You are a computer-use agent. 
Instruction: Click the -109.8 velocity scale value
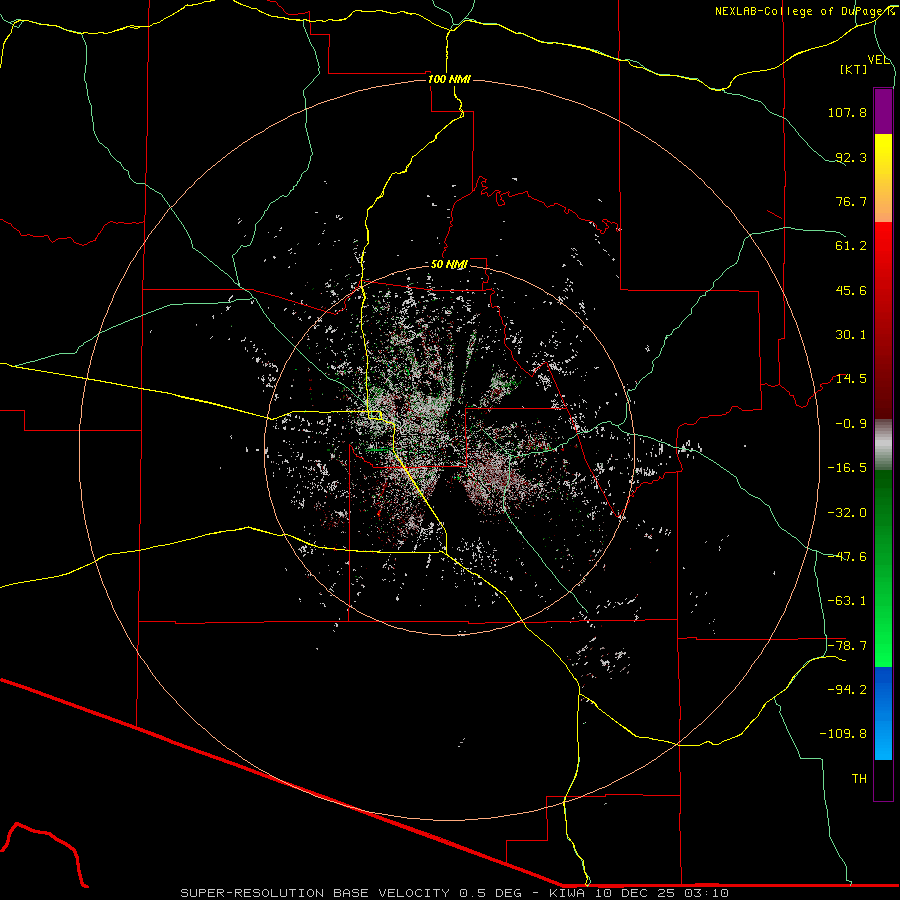(843, 734)
